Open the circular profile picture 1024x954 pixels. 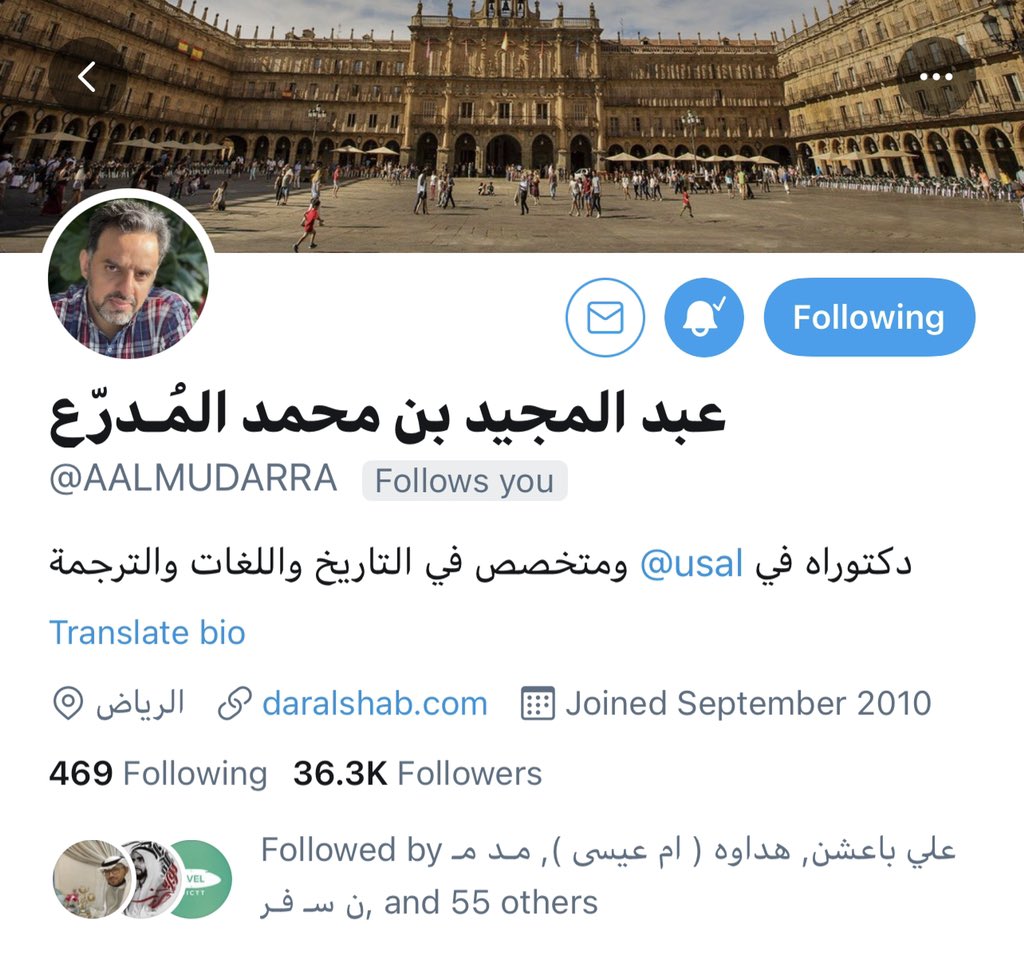point(129,278)
